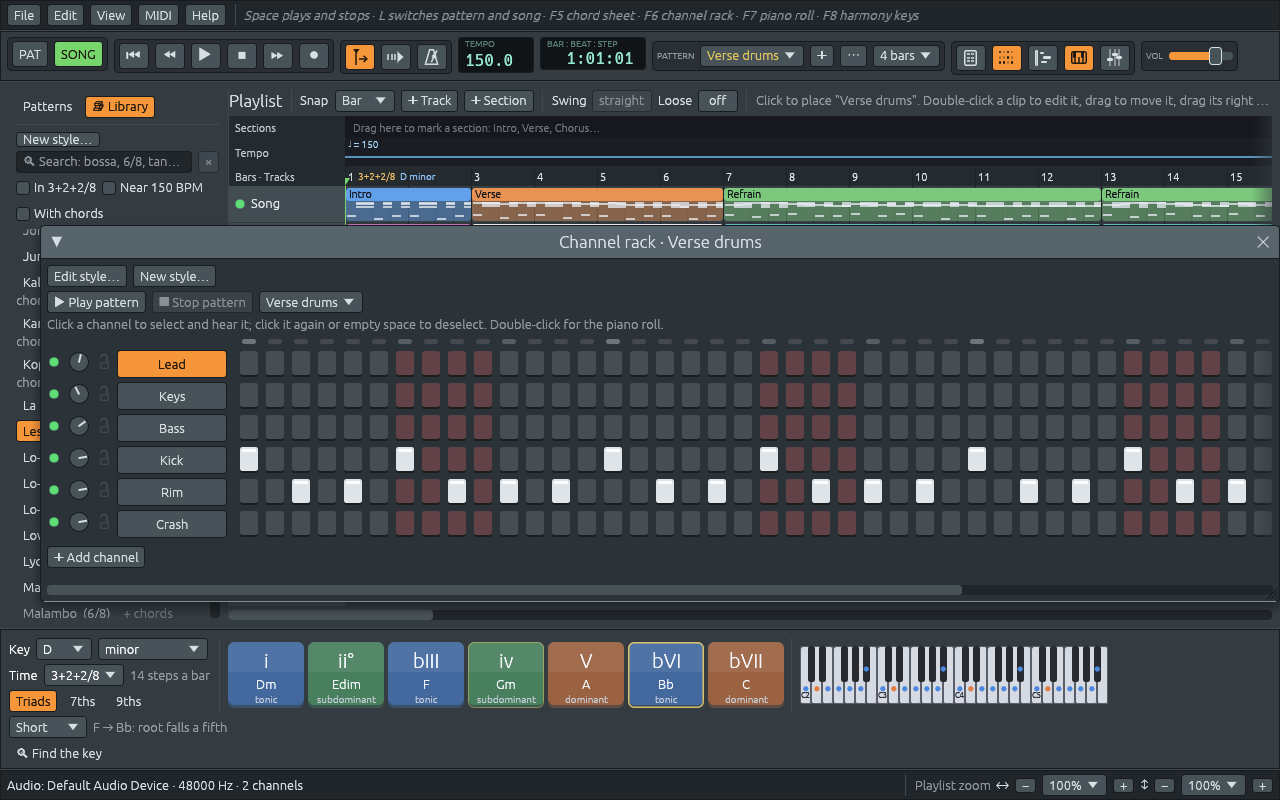Open the key 'D' dropdown
Screen dimensions: 1280x800
63,649
